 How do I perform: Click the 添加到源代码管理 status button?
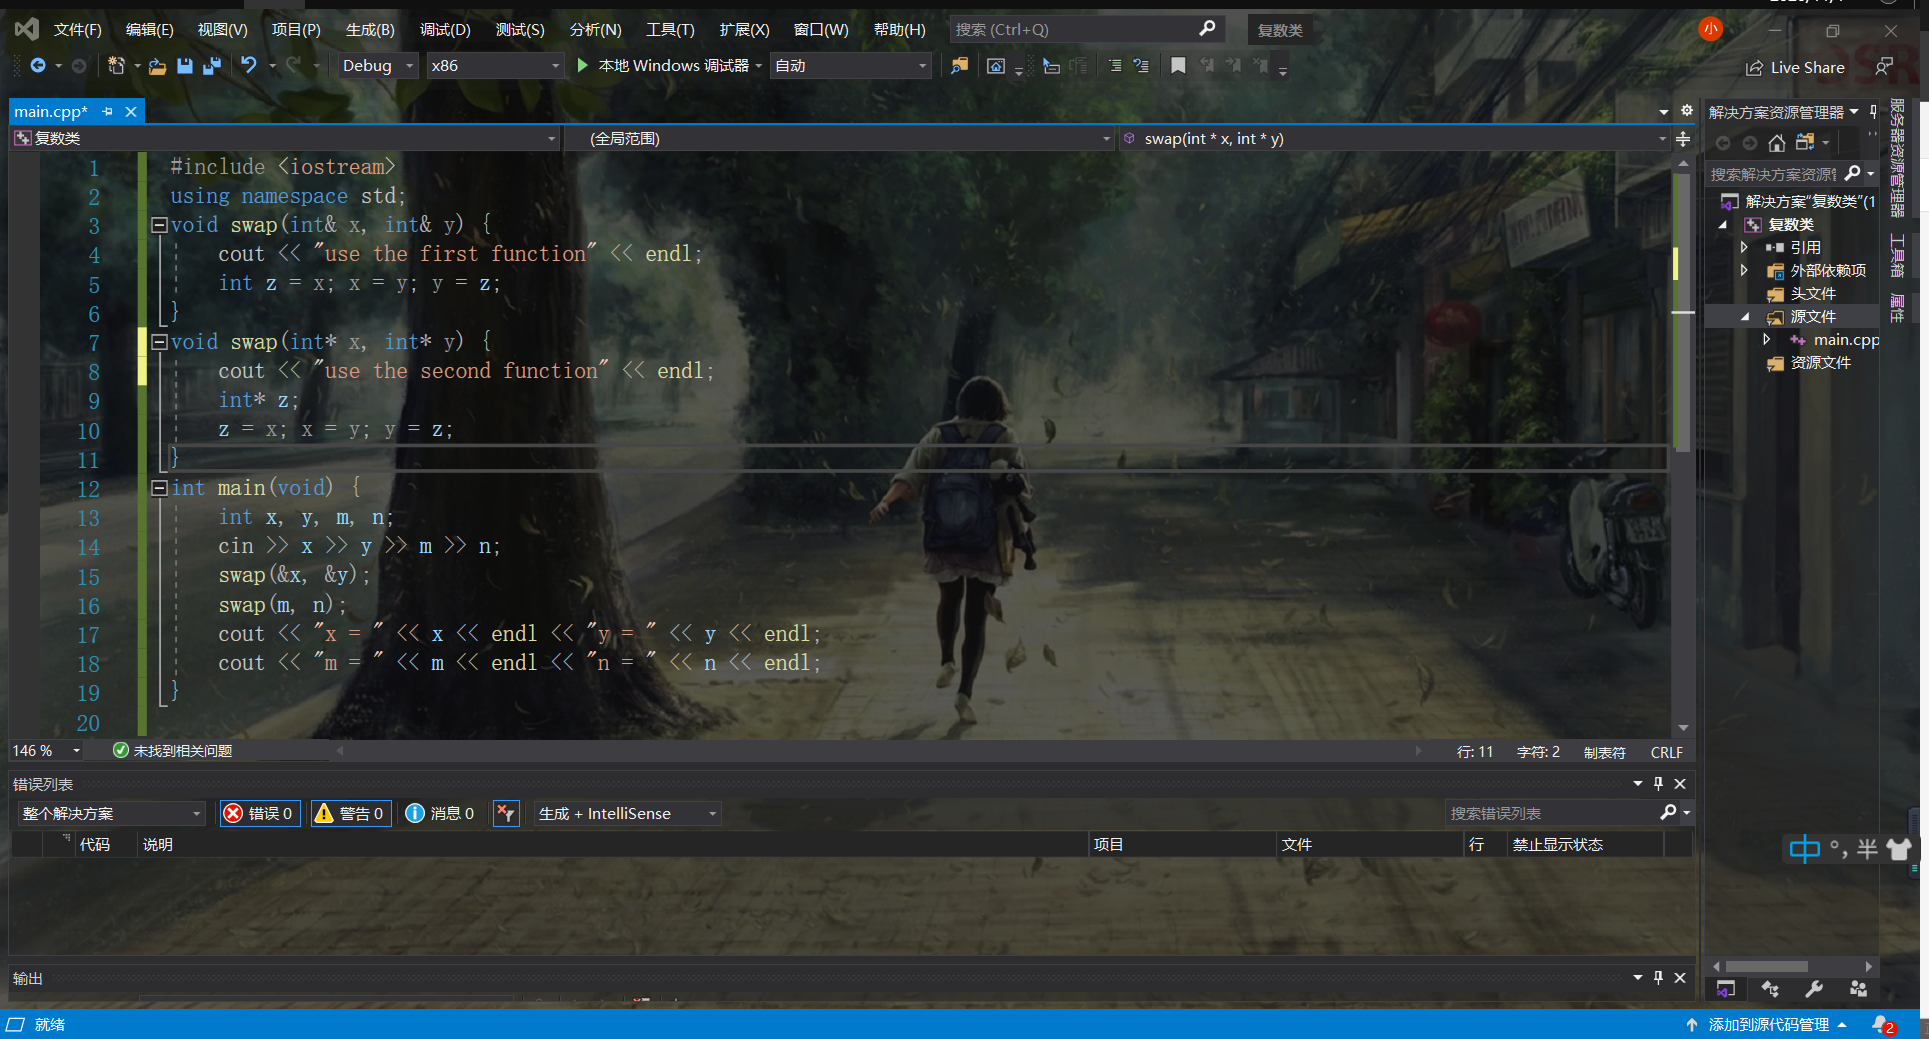point(1768,1025)
